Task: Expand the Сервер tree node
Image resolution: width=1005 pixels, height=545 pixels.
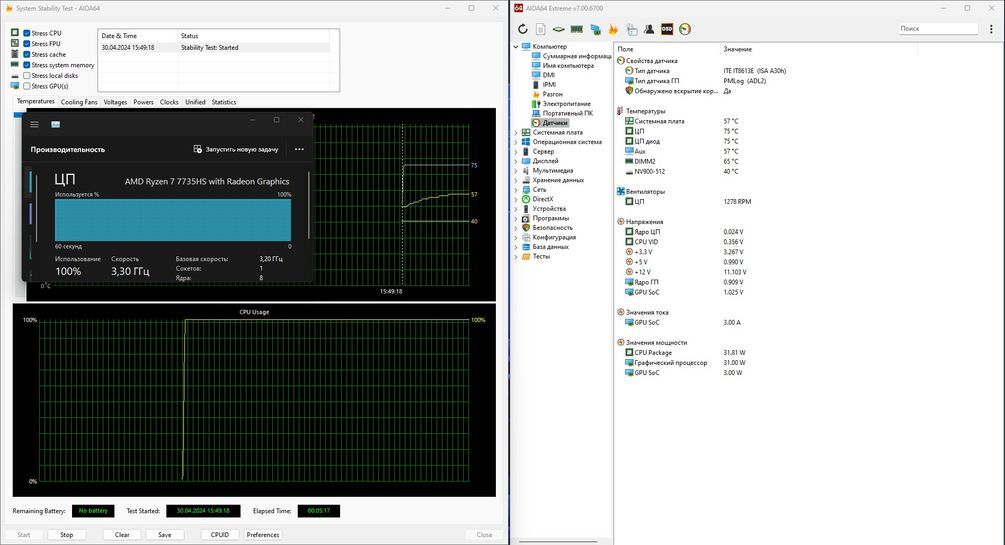Action: click(516, 151)
